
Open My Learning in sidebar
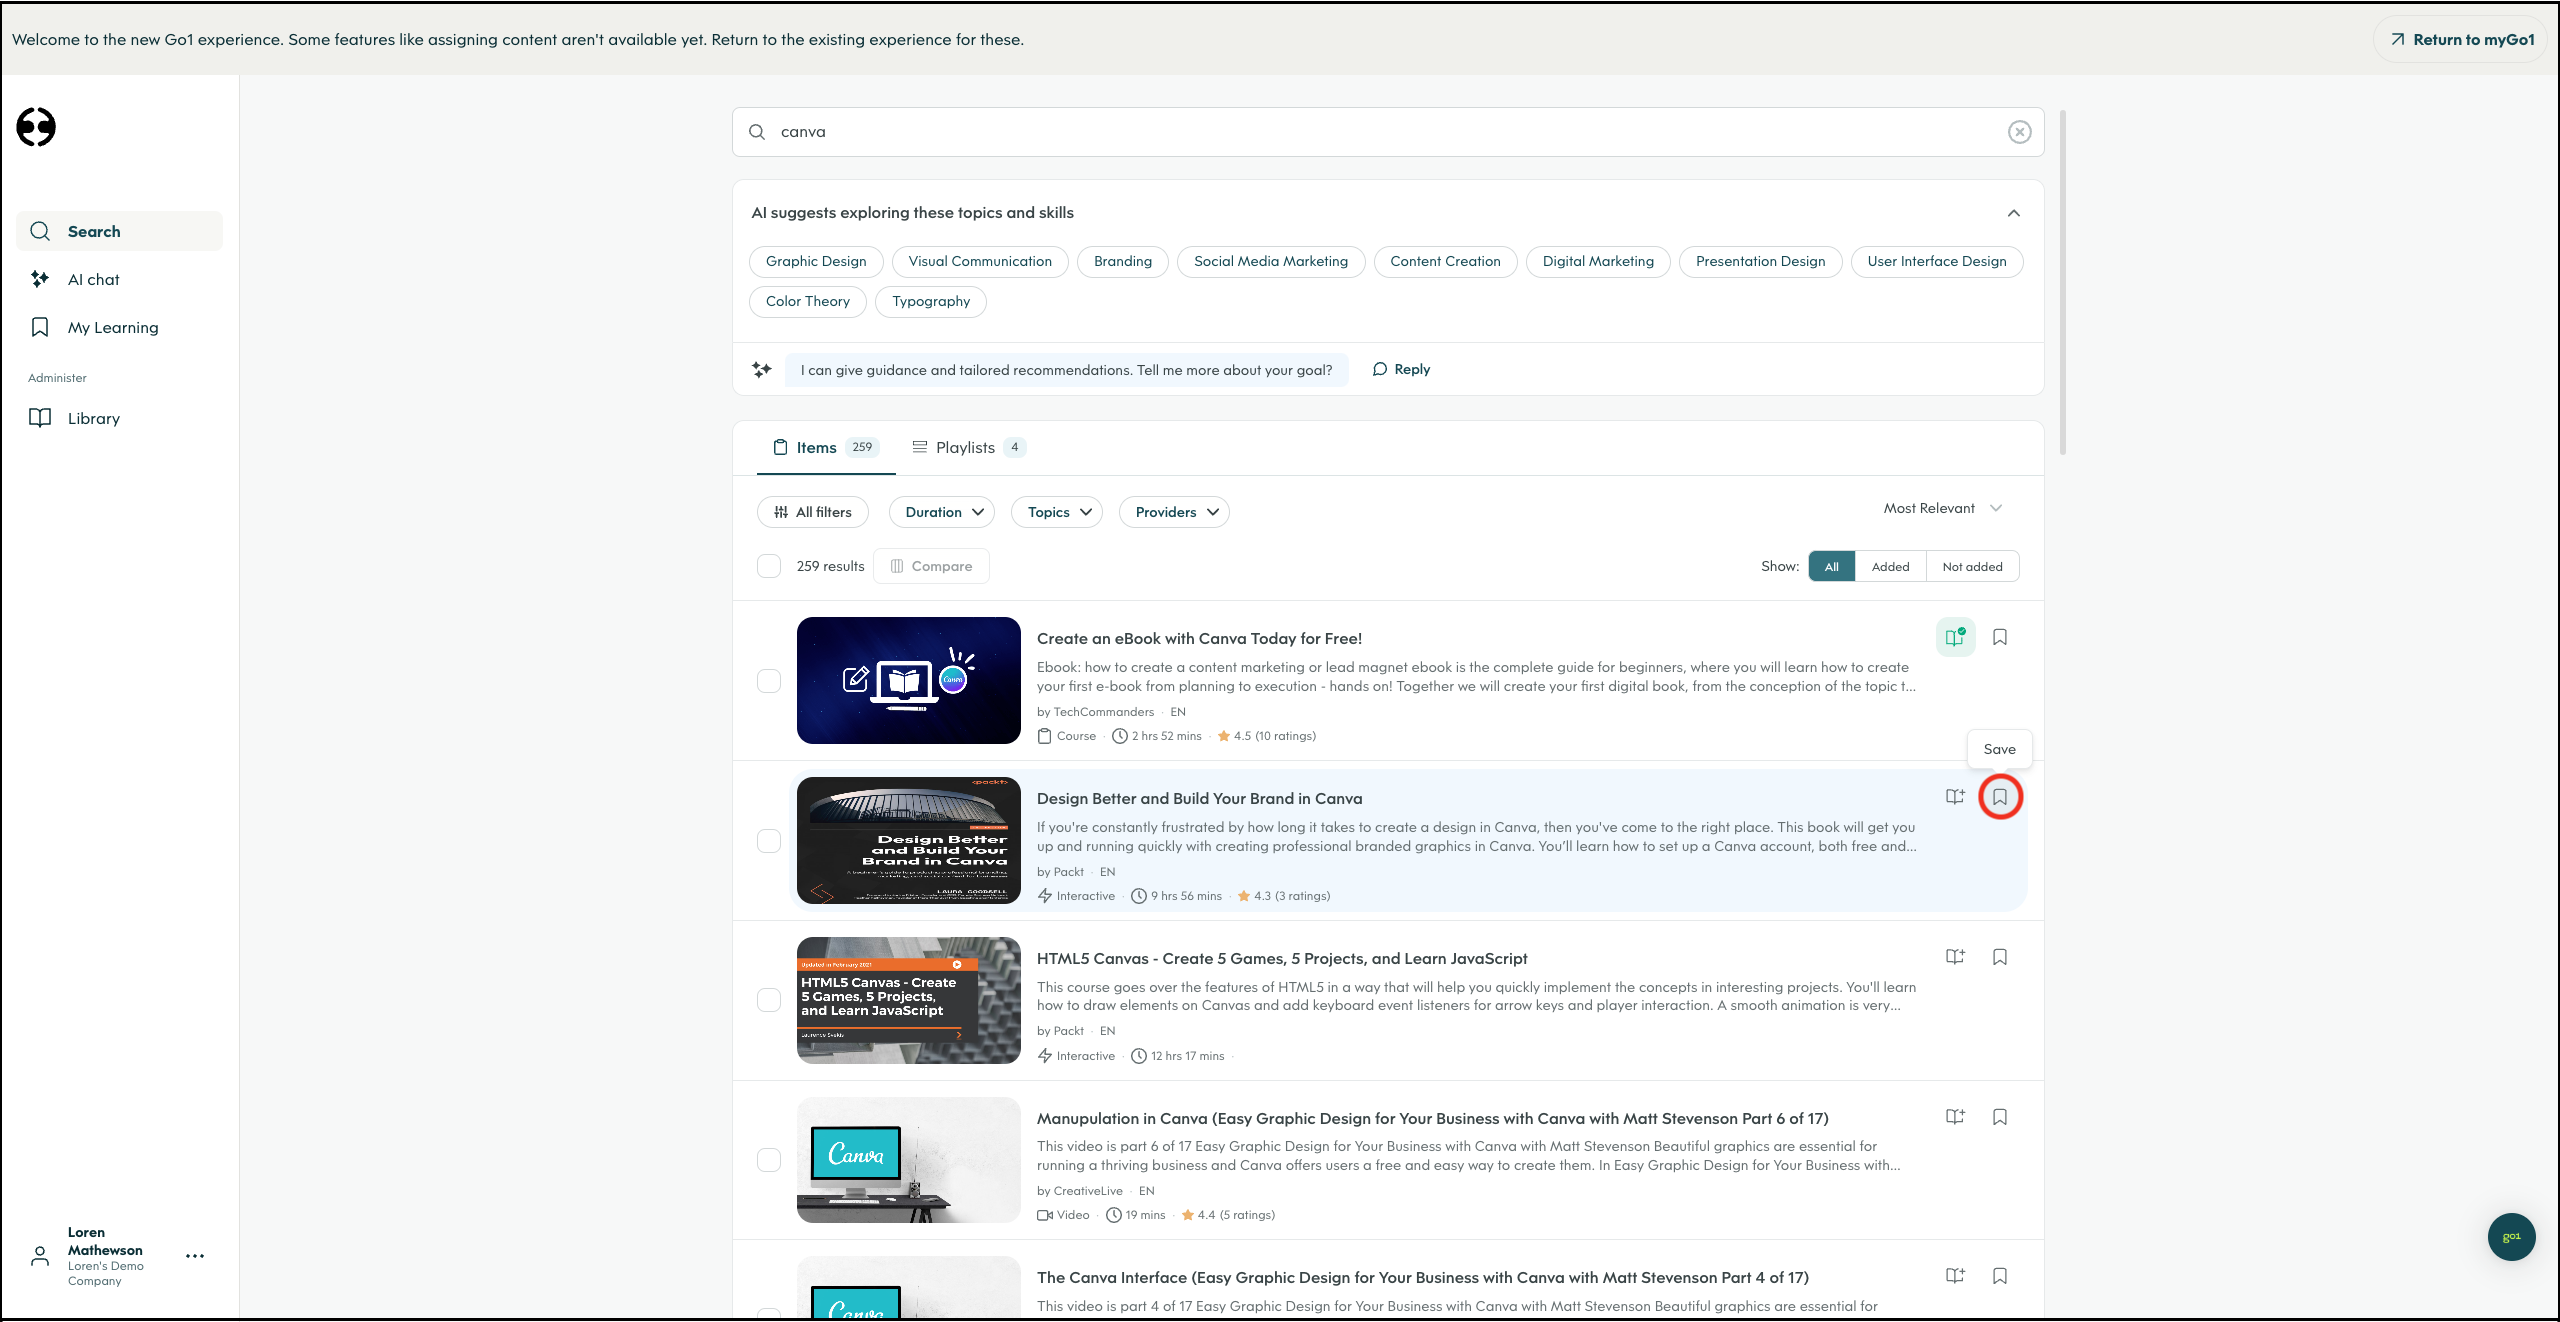pyautogui.click(x=112, y=328)
